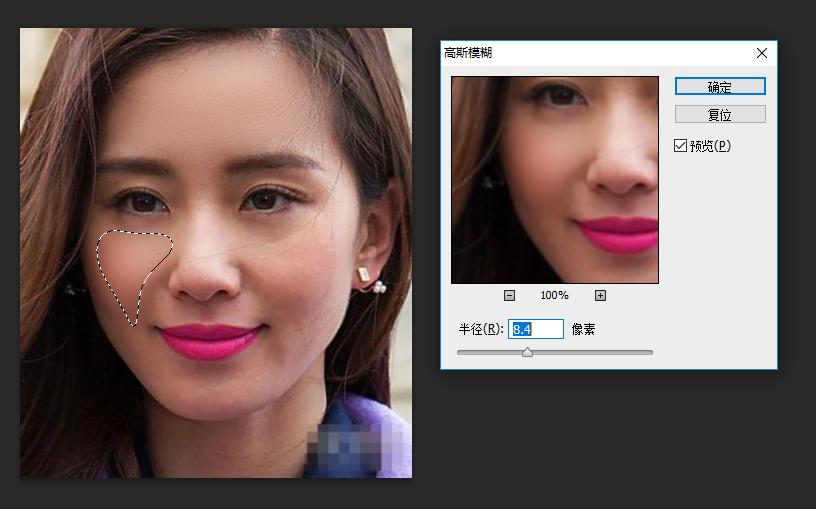Click the slider track right of the handle
Image resolution: width=816 pixels, height=509 pixels.
coord(592,353)
